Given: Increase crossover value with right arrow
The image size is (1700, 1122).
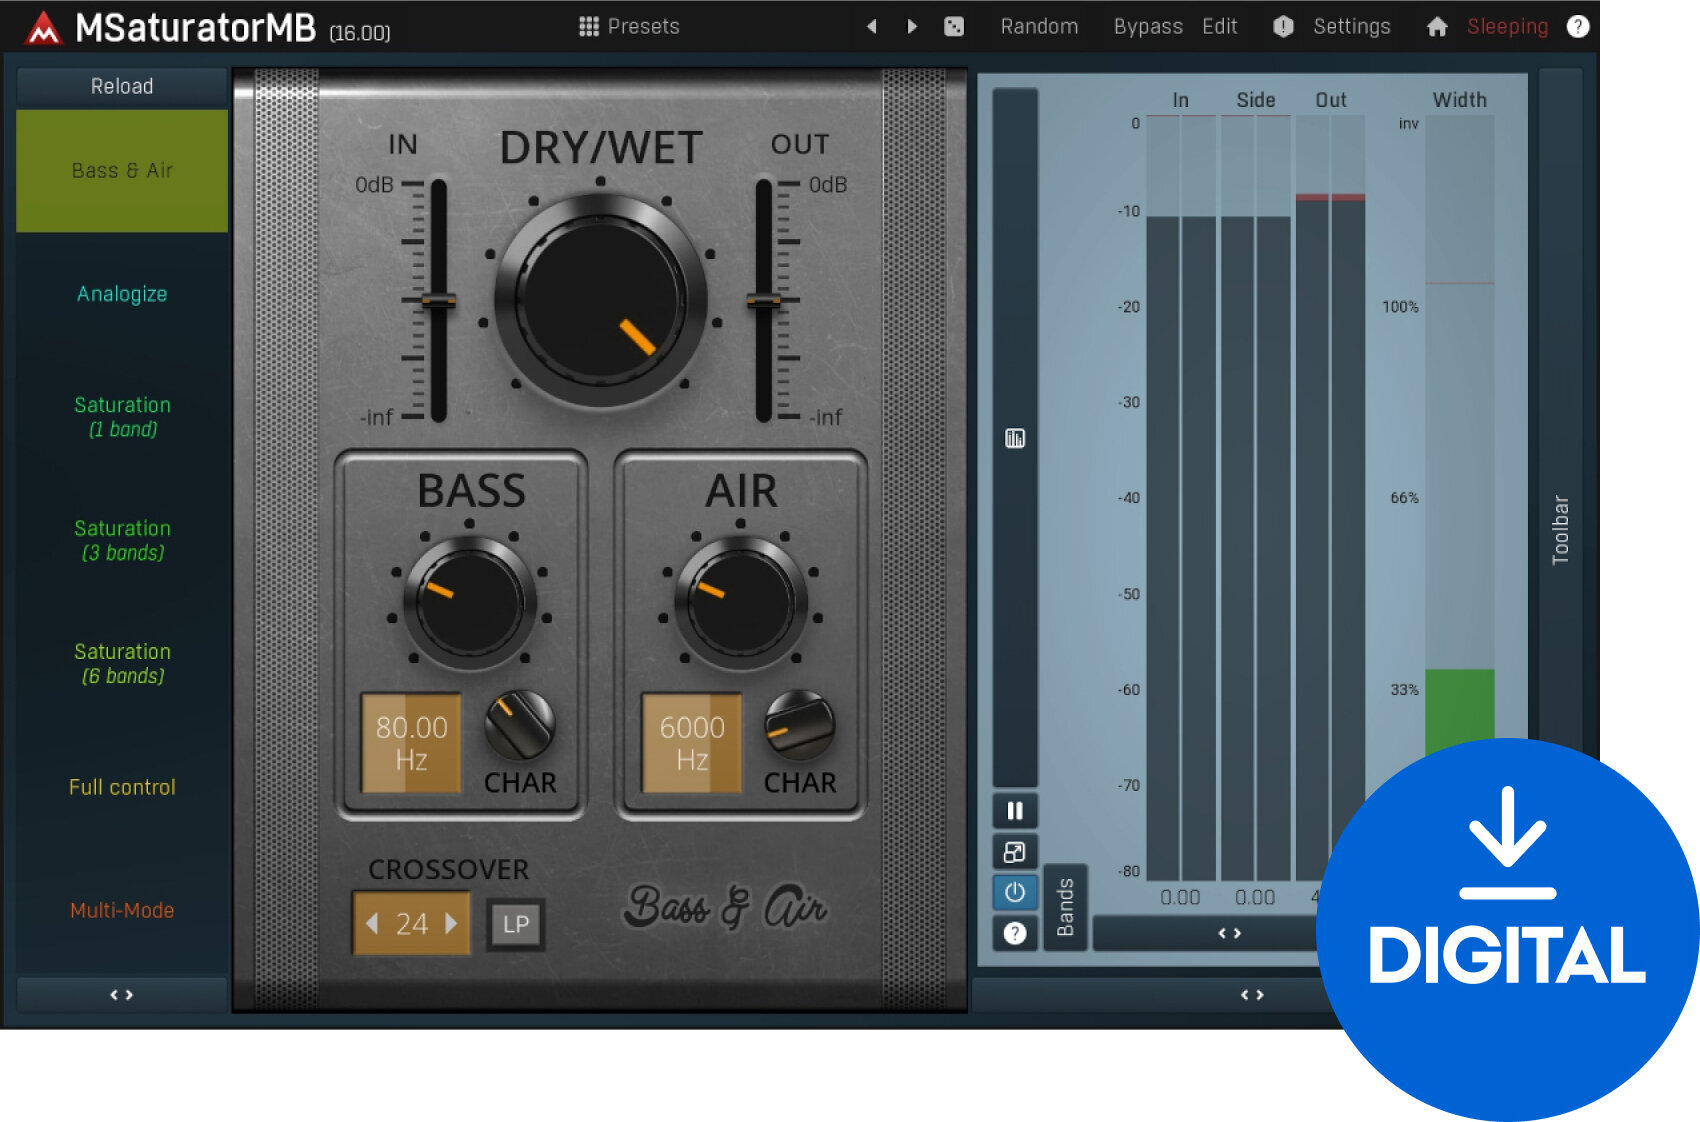Looking at the screenshot, I should pyautogui.click(x=452, y=923).
